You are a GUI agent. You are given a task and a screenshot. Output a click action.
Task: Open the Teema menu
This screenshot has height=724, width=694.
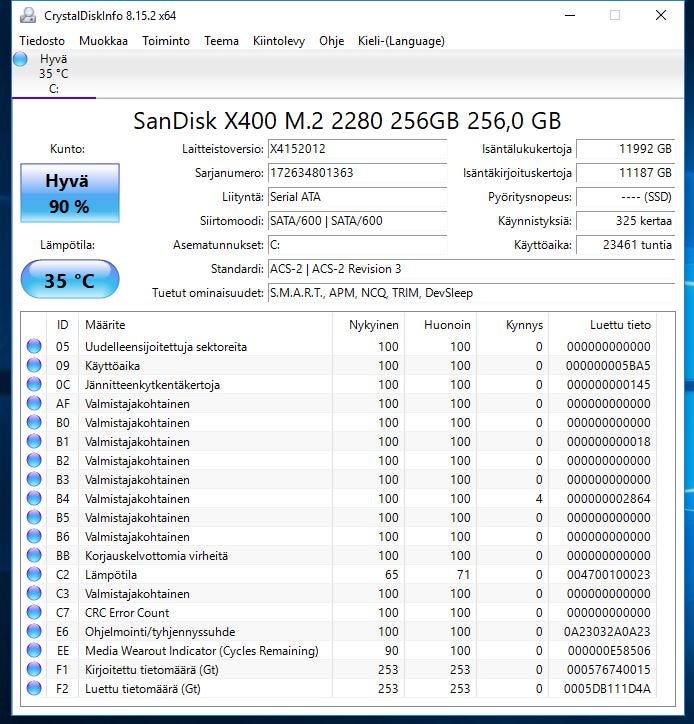click(x=221, y=41)
